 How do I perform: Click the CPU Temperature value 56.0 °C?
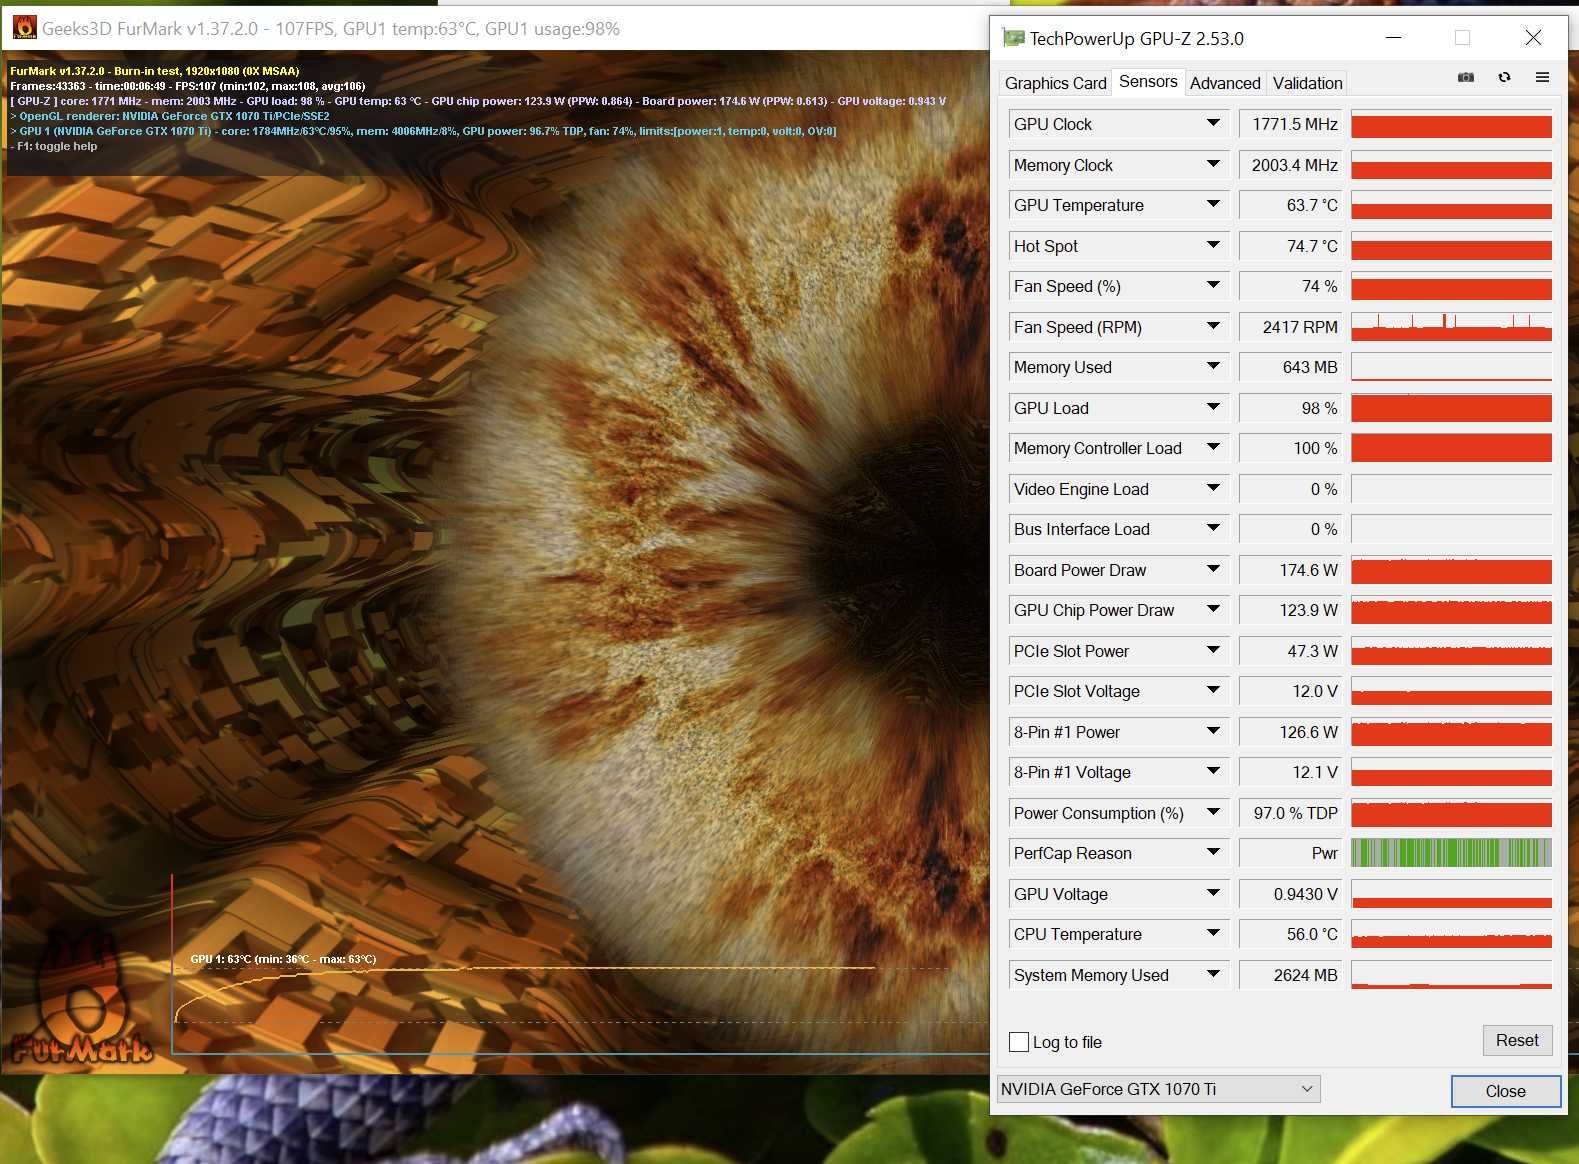pyautogui.click(x=1291, y=934)
